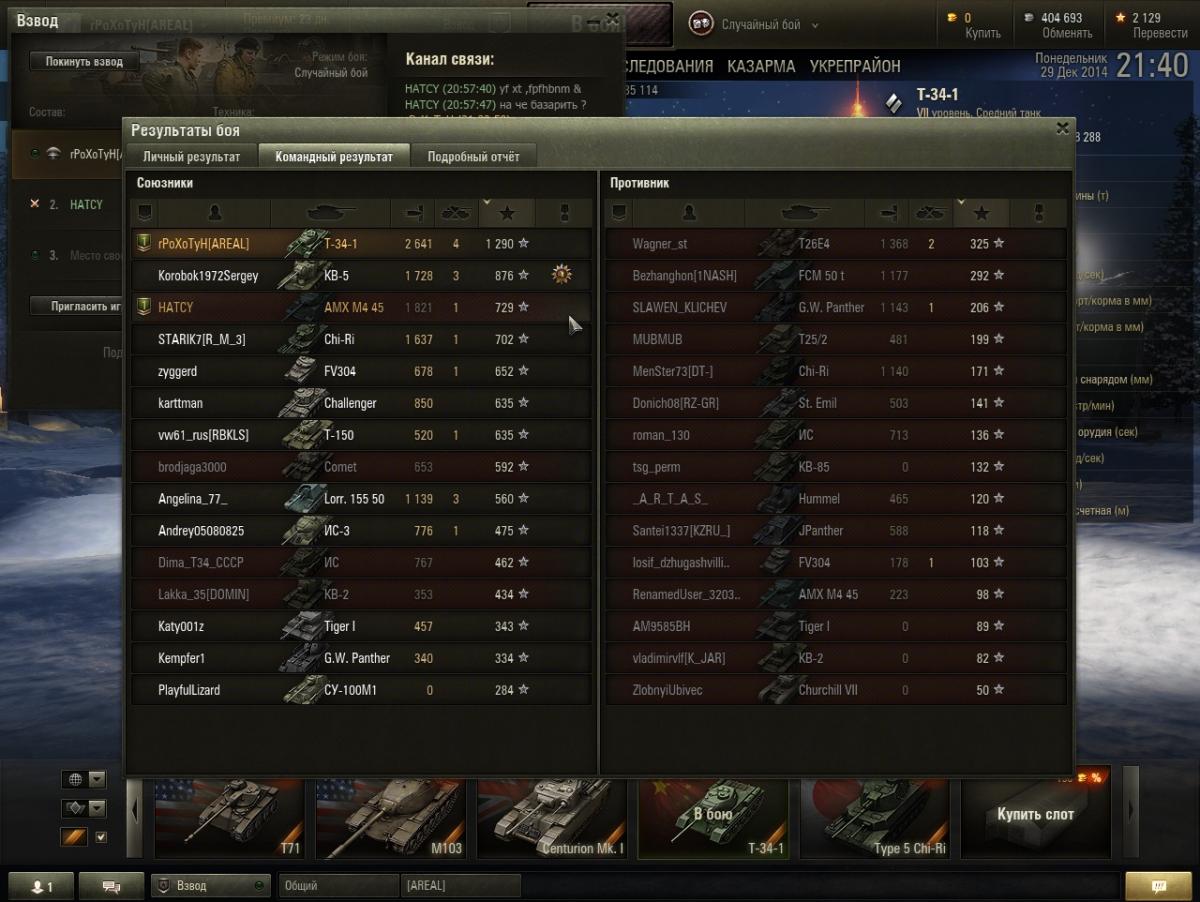Sort allies by medals column icon
Screen dimensions: 1200x902
click(563, 212)
